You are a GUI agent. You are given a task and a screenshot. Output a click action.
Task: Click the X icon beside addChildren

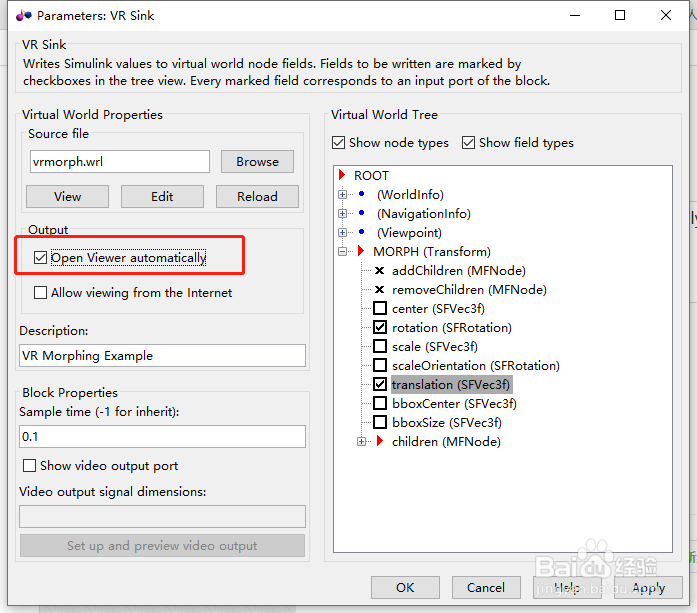point(380,270)
